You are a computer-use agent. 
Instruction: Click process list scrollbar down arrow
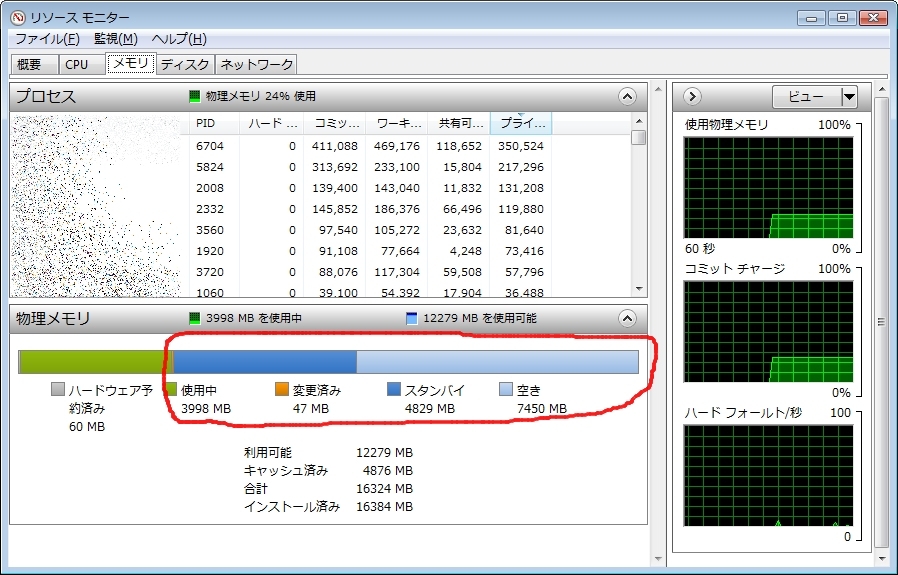click(639, 289)
